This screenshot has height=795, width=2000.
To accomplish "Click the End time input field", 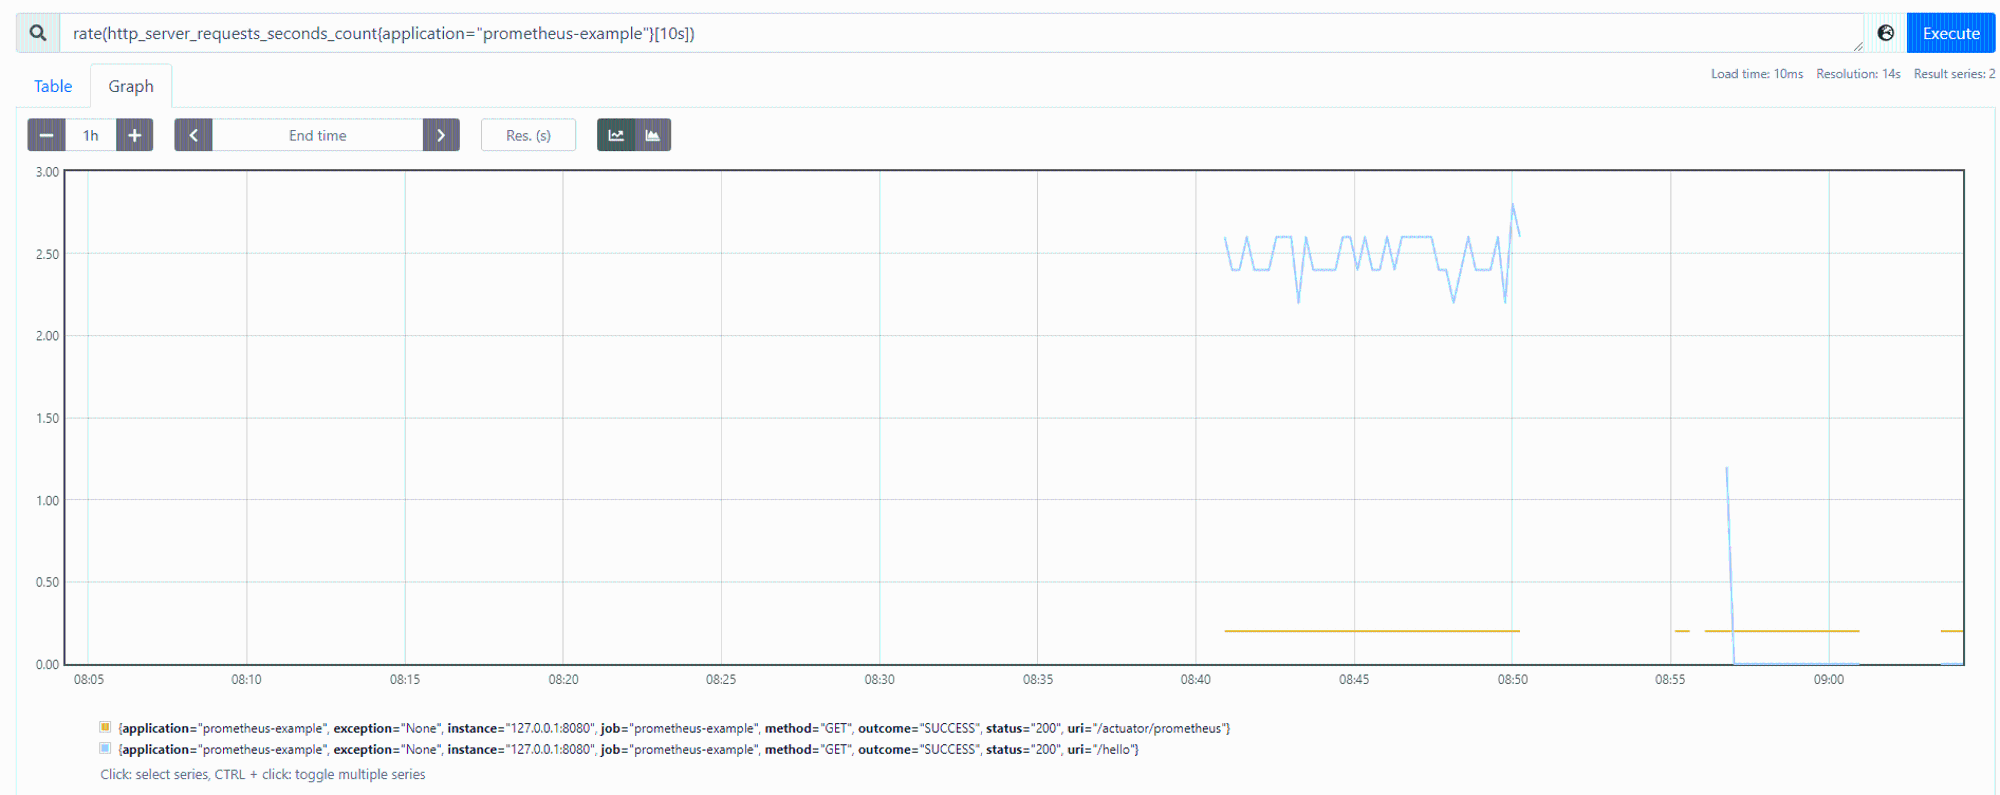I will [318, 135].
